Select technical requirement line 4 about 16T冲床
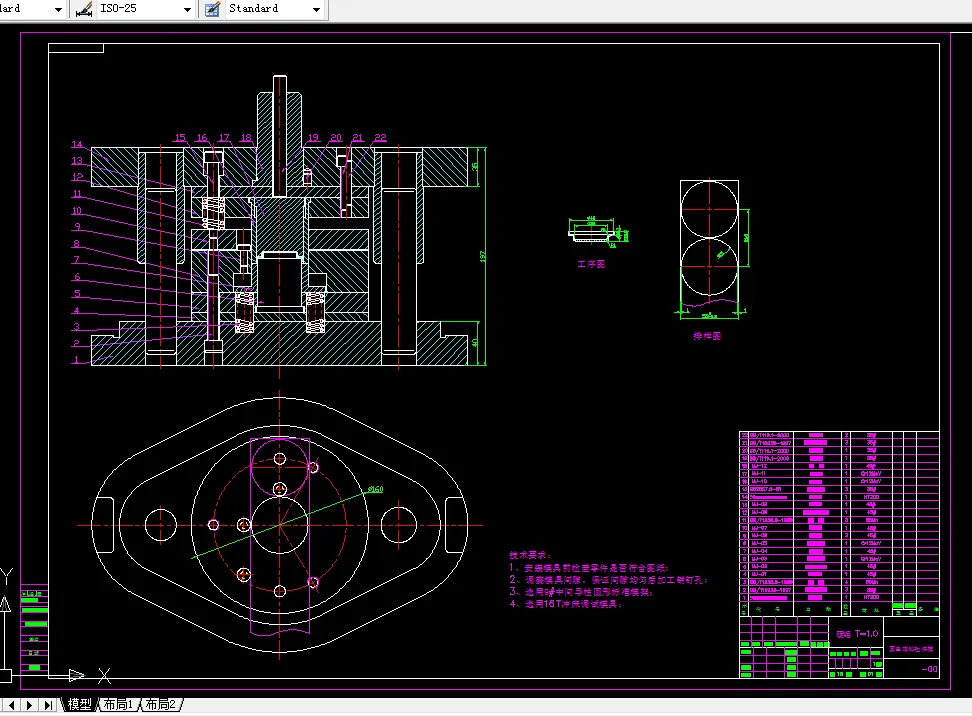The height and width of the screenshot is (716, 972). (x=565, y=604)
